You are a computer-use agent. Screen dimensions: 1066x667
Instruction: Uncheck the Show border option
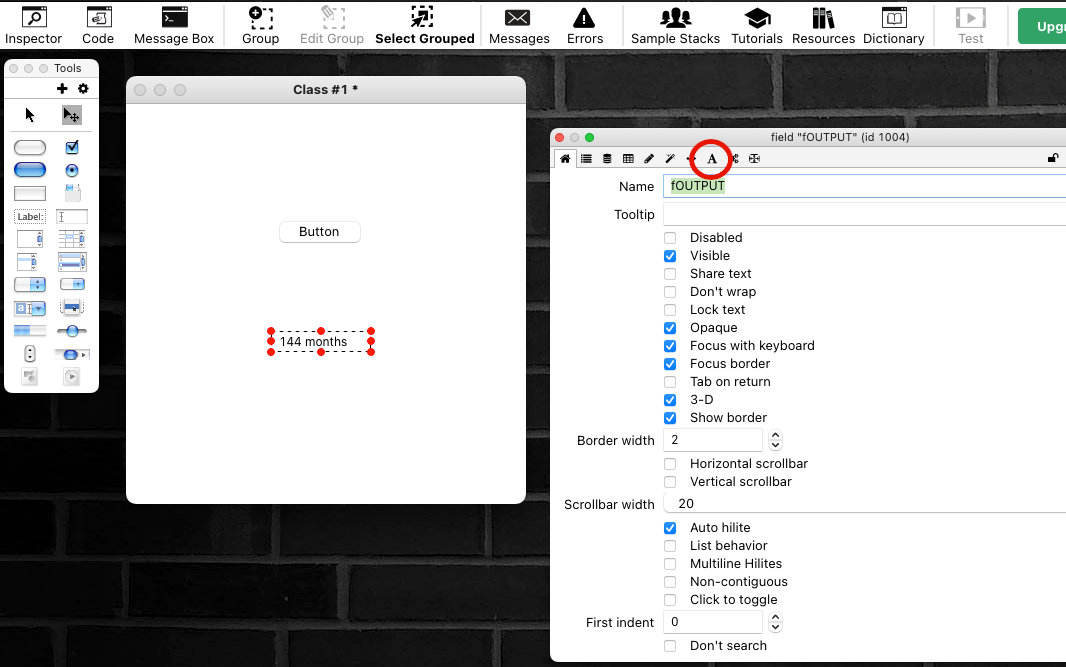(x=670, y=418)
